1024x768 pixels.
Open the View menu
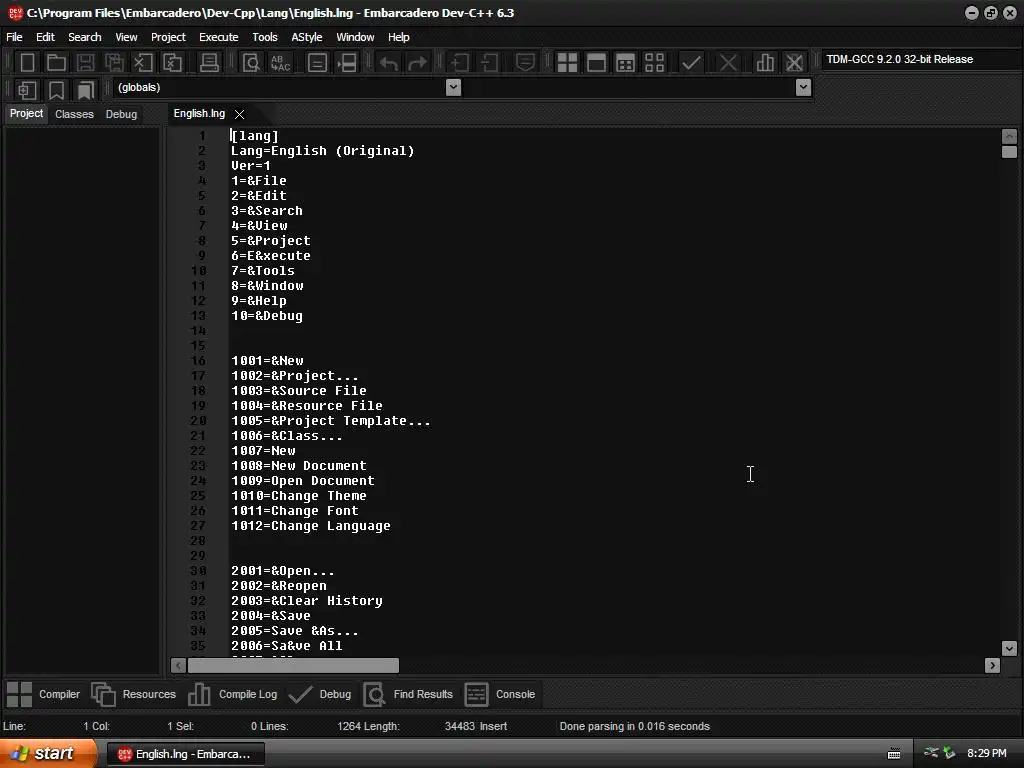126,37
